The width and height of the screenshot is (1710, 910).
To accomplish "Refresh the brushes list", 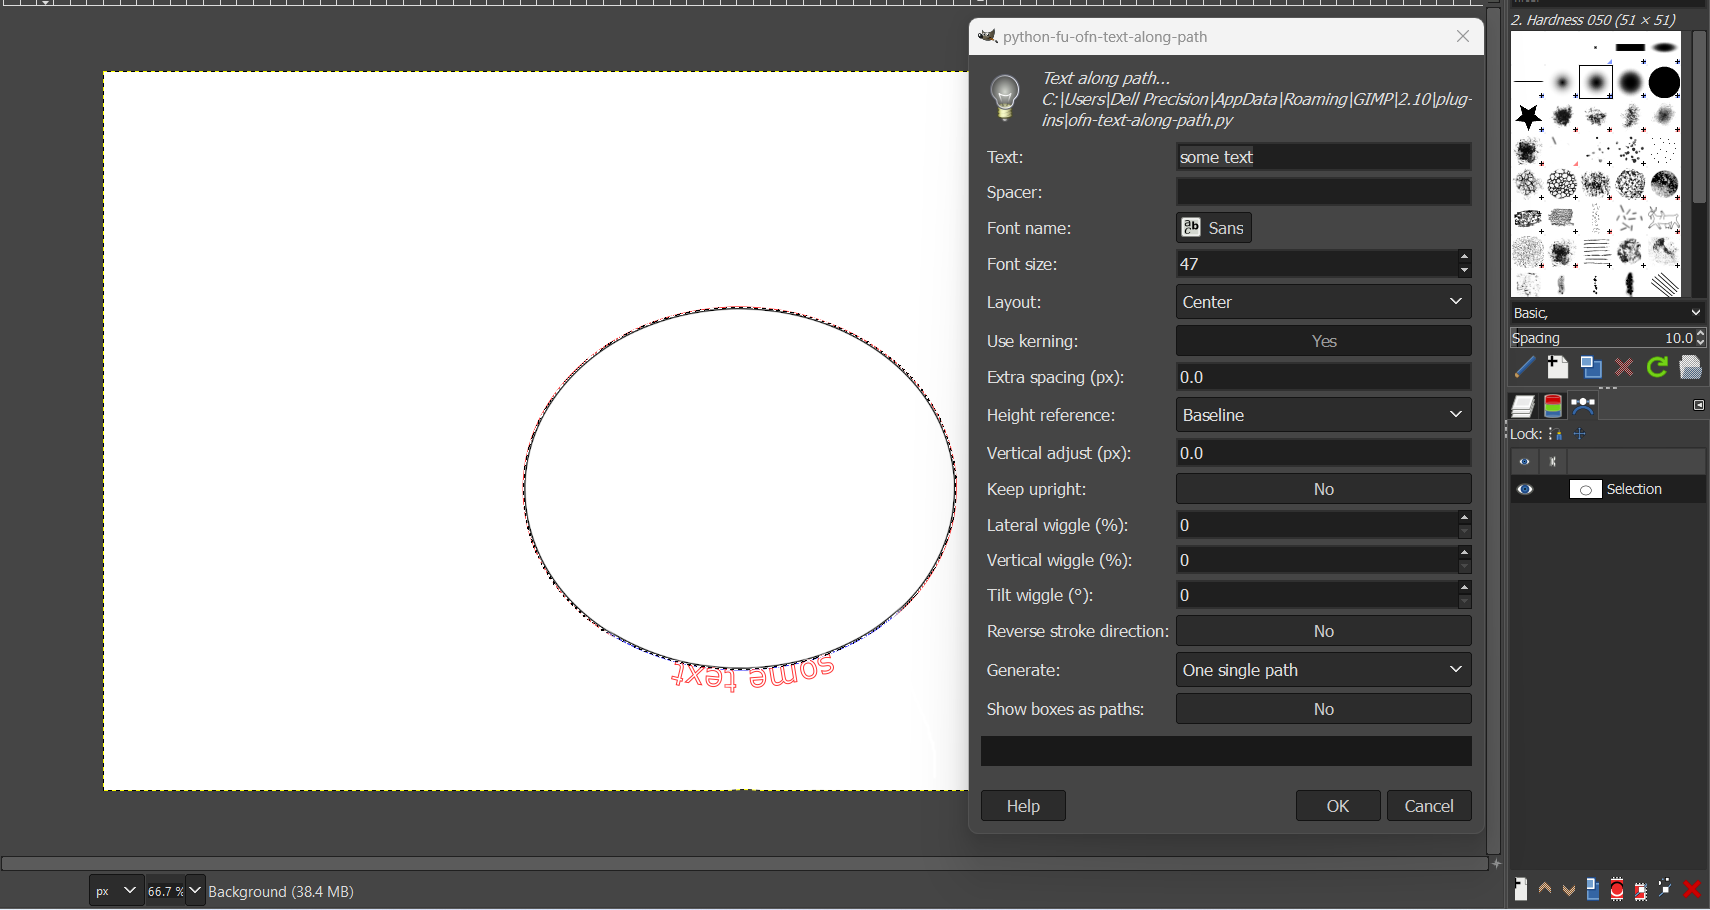I will [1657, 368].
